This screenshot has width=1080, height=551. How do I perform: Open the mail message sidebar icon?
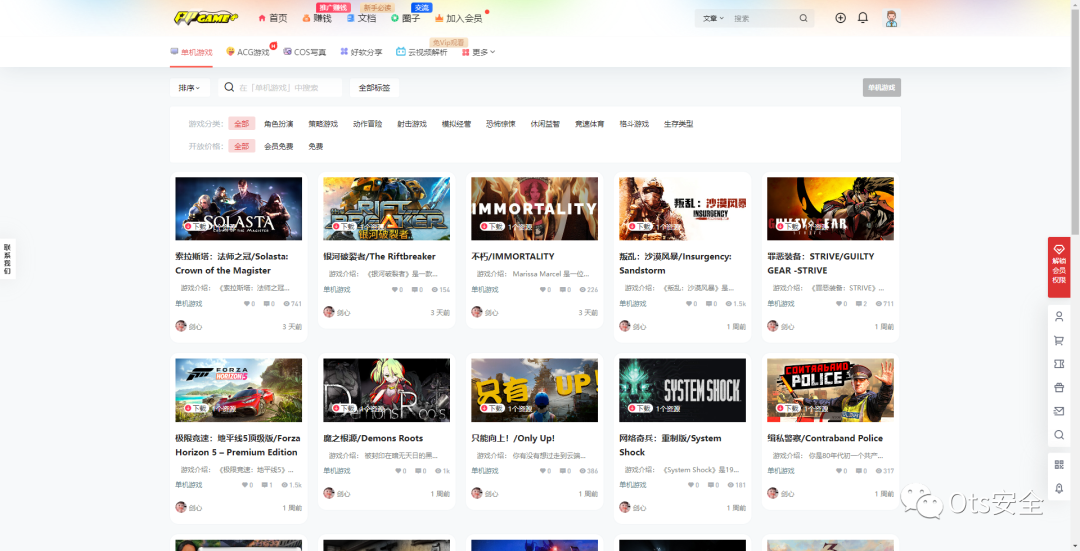pos(1059,411)
